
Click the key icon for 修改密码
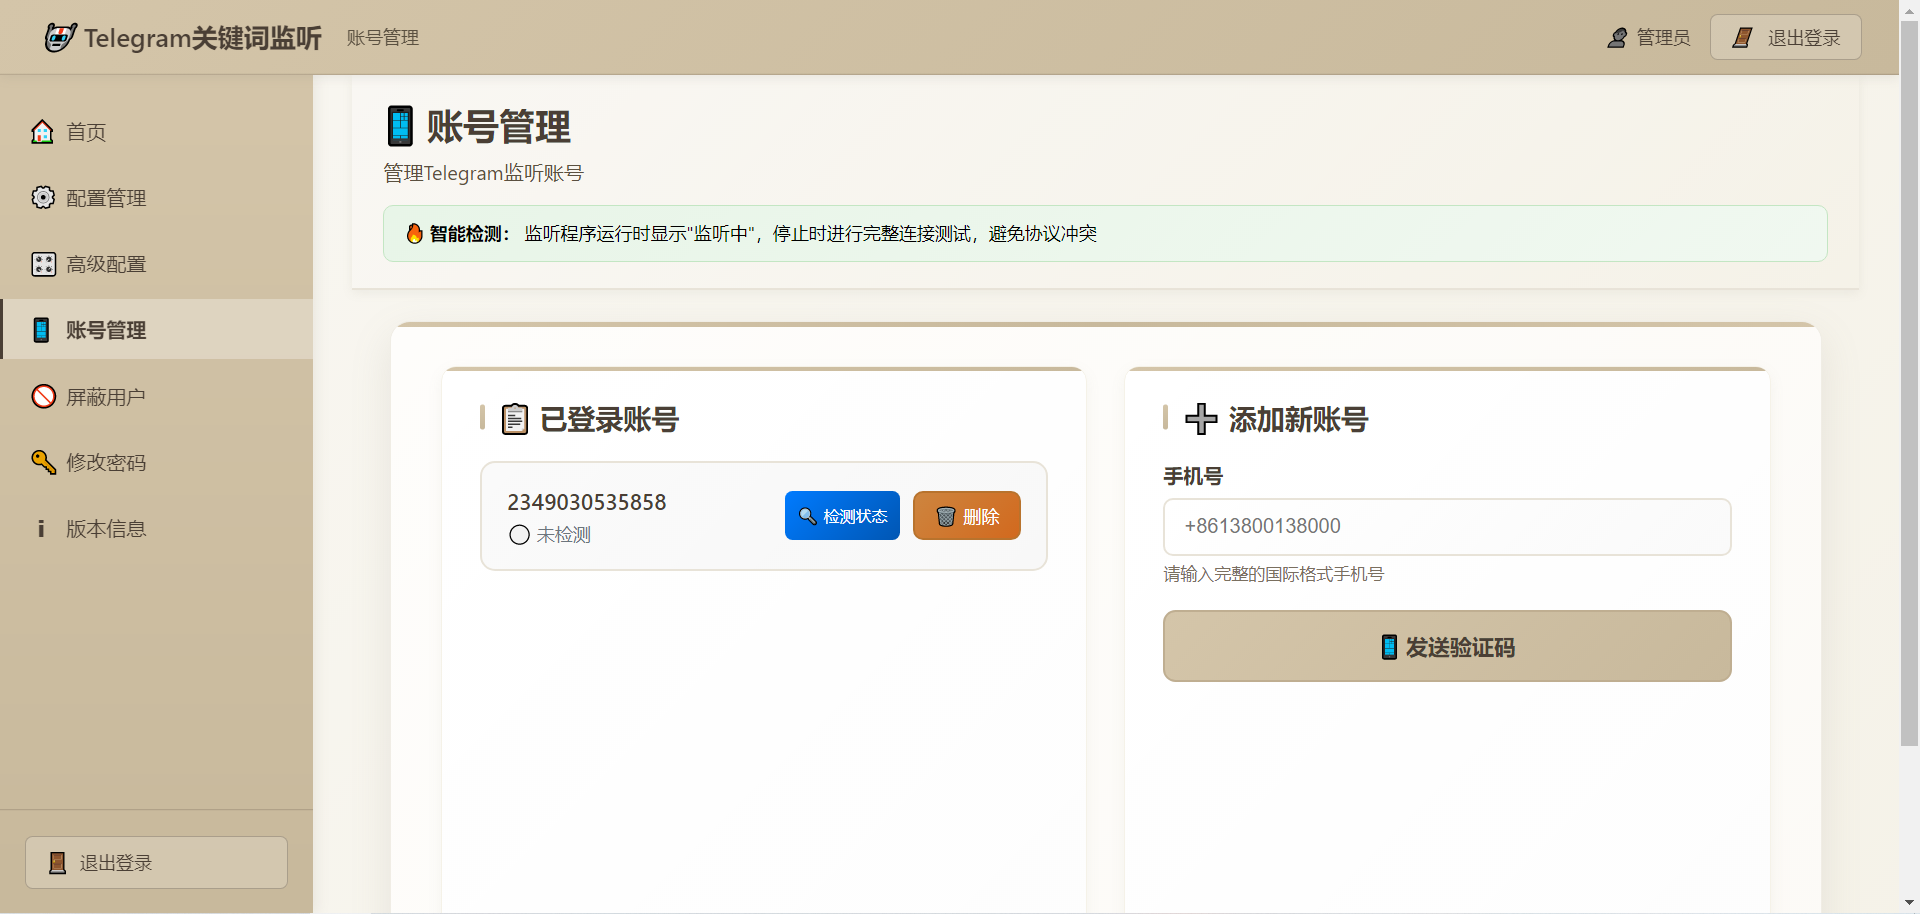pyautogui.click(x=43, y=462)
